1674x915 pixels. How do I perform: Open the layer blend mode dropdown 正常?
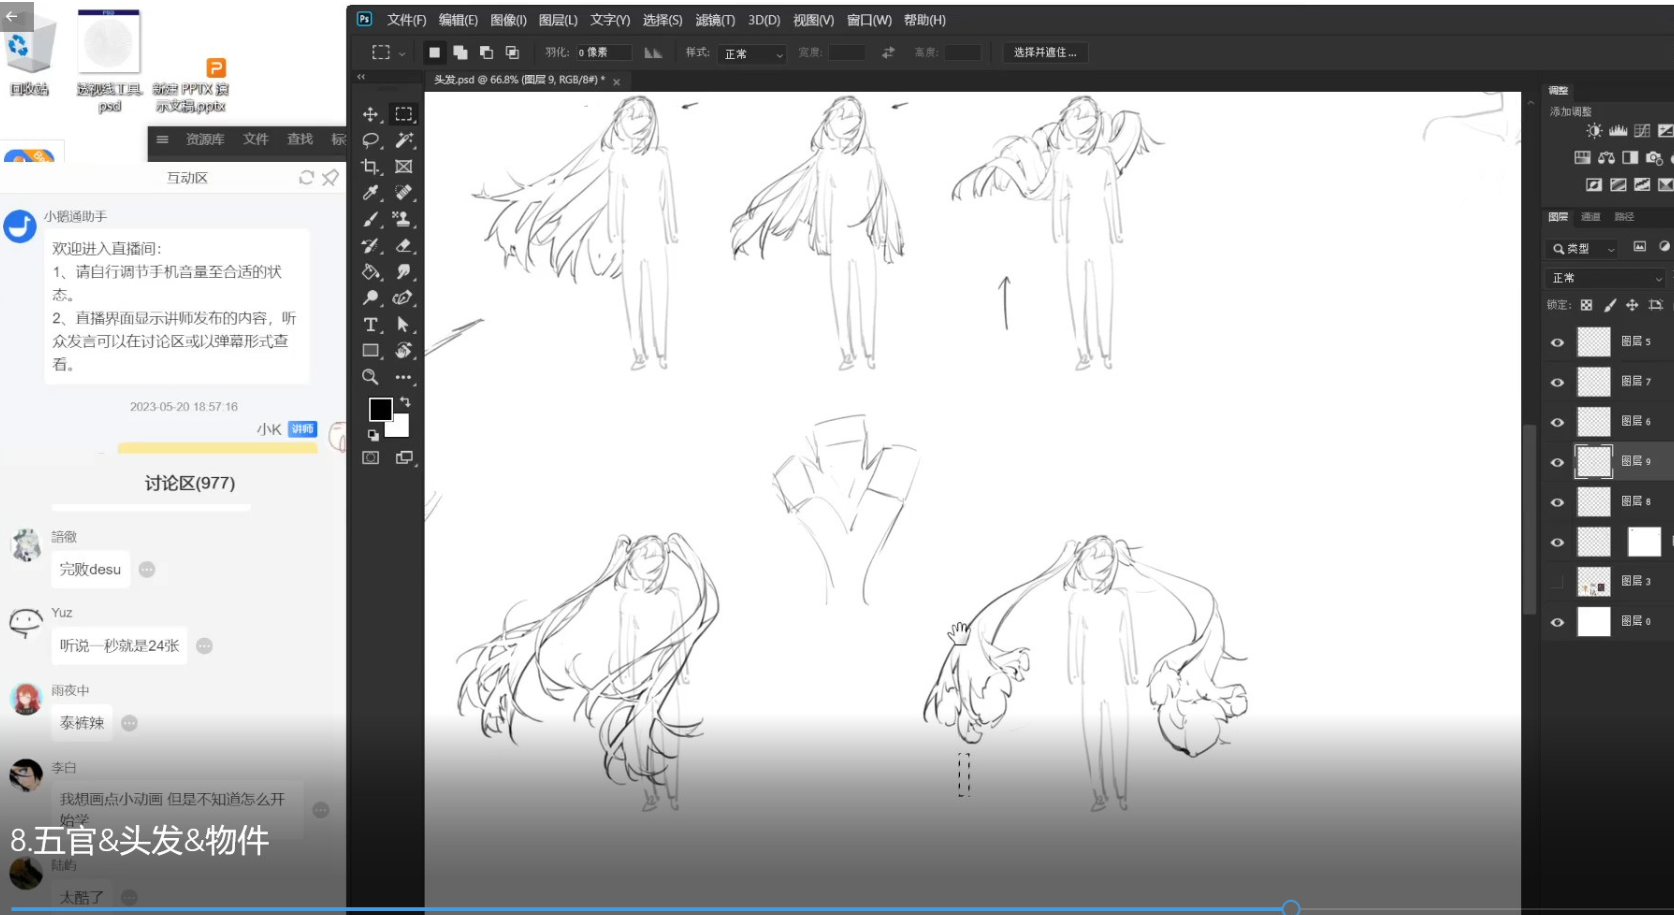(1606, 278)
